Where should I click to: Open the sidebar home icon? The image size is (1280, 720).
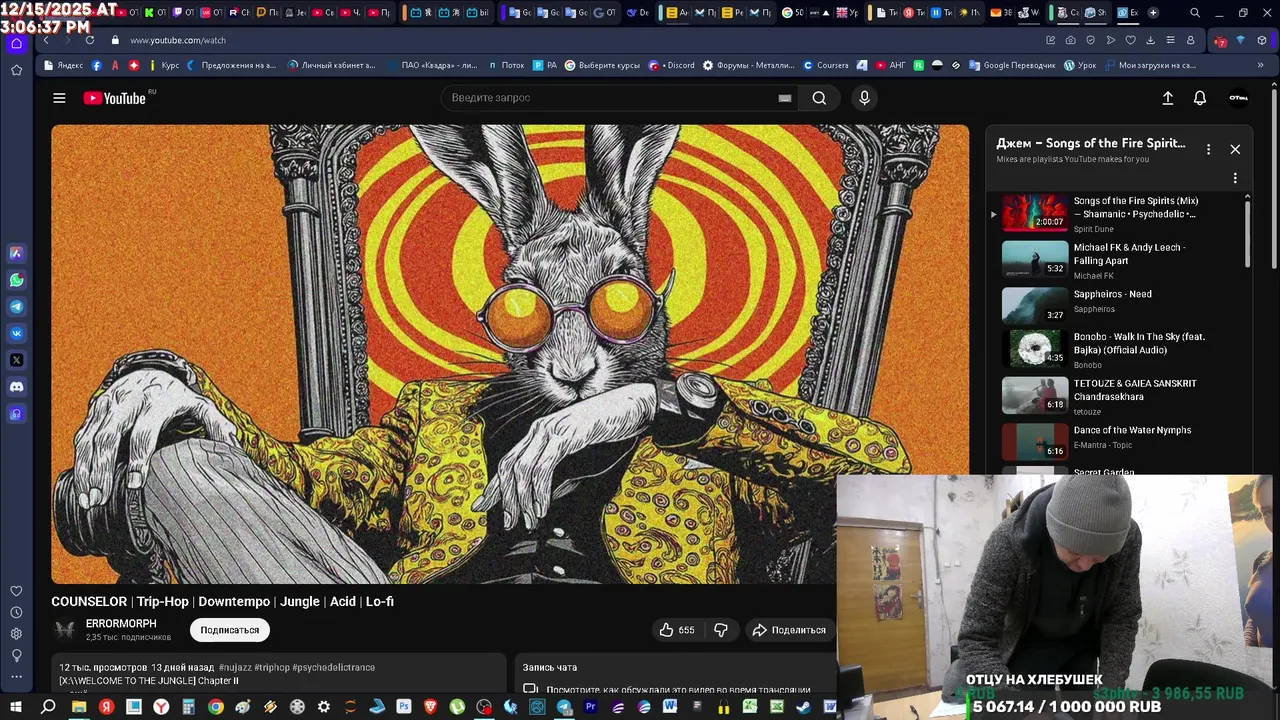point(16,44)
